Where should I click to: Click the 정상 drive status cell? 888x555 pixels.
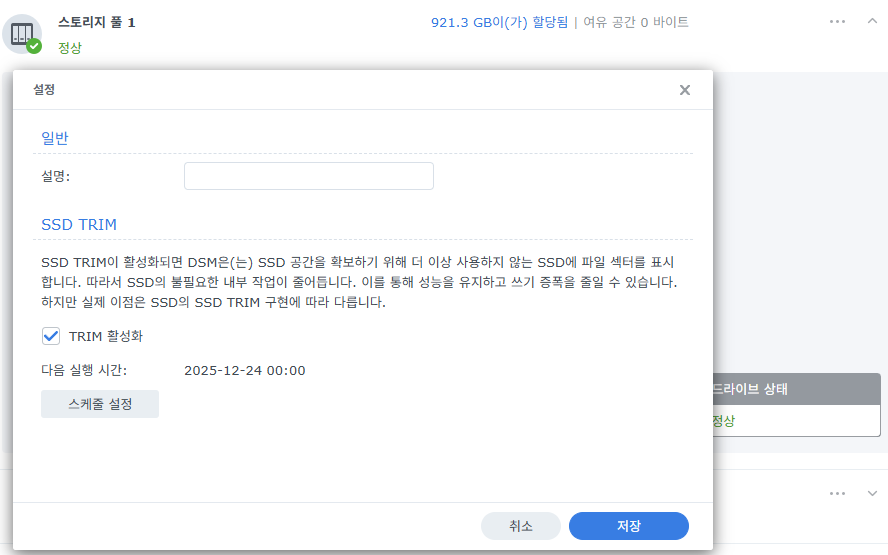tap(723, 421)
